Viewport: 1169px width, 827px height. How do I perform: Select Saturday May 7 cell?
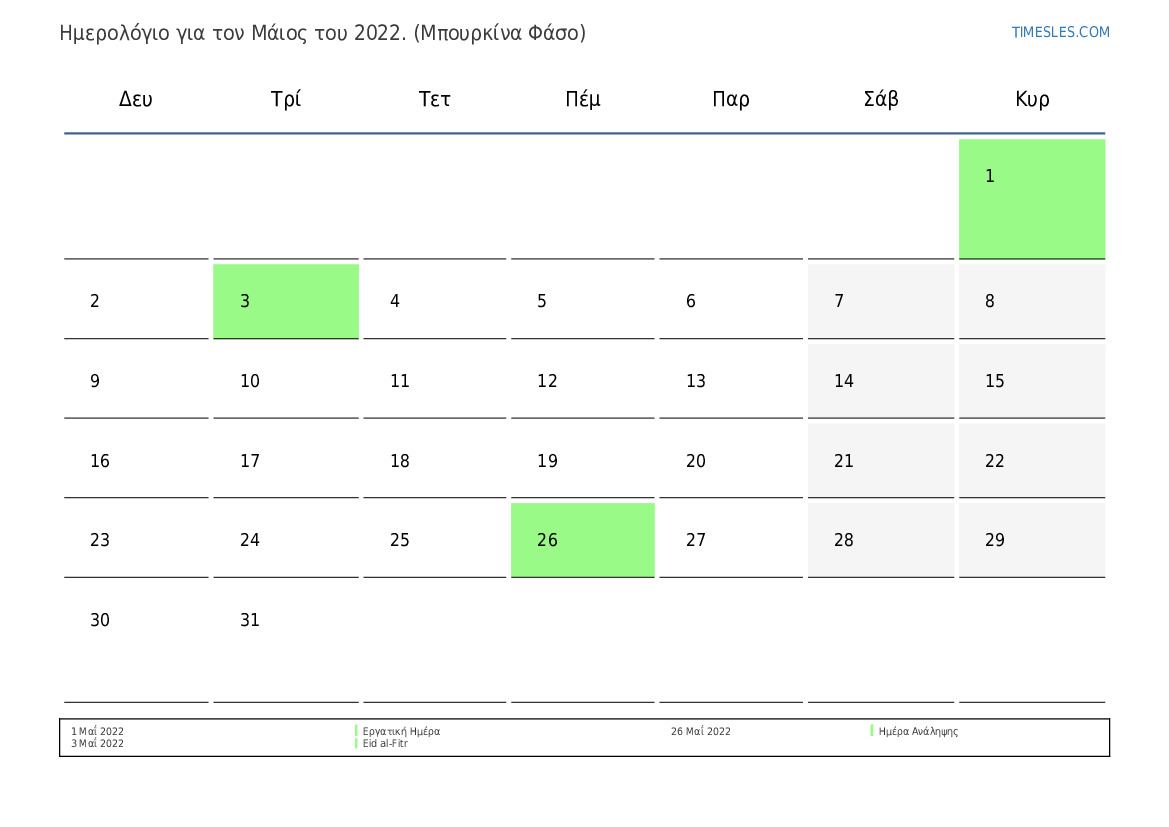pyautogui.click(x=880, y=301)
